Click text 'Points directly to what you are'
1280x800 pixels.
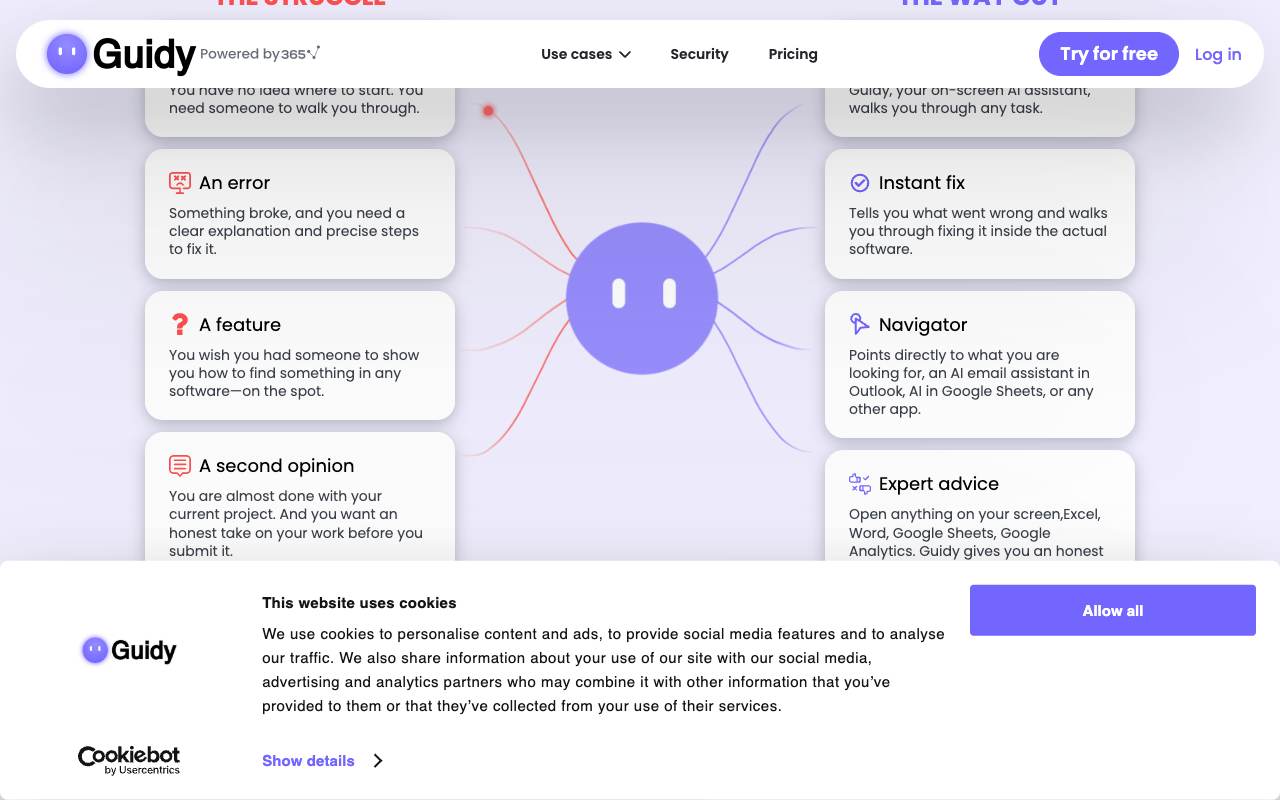(x=954, y=355)
